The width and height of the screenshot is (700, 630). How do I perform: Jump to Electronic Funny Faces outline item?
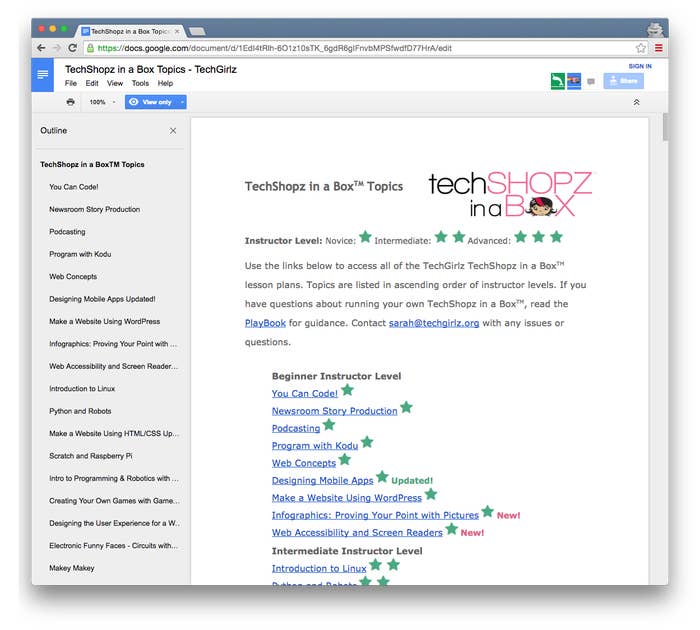coord(113,545)
